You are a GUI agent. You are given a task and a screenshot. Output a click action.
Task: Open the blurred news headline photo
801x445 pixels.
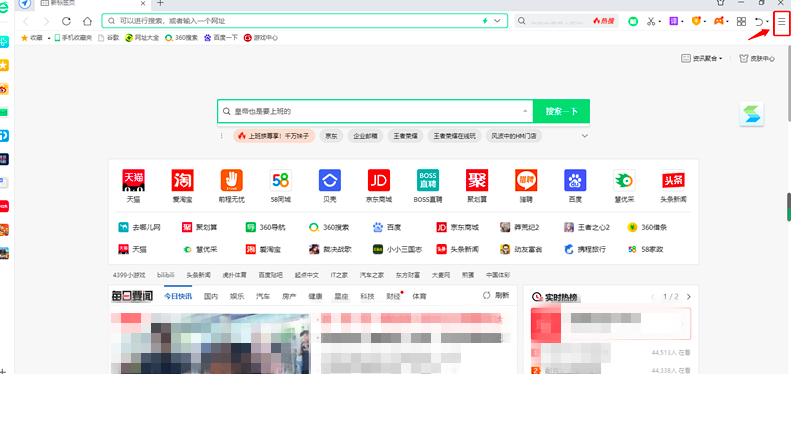(210, 343)
